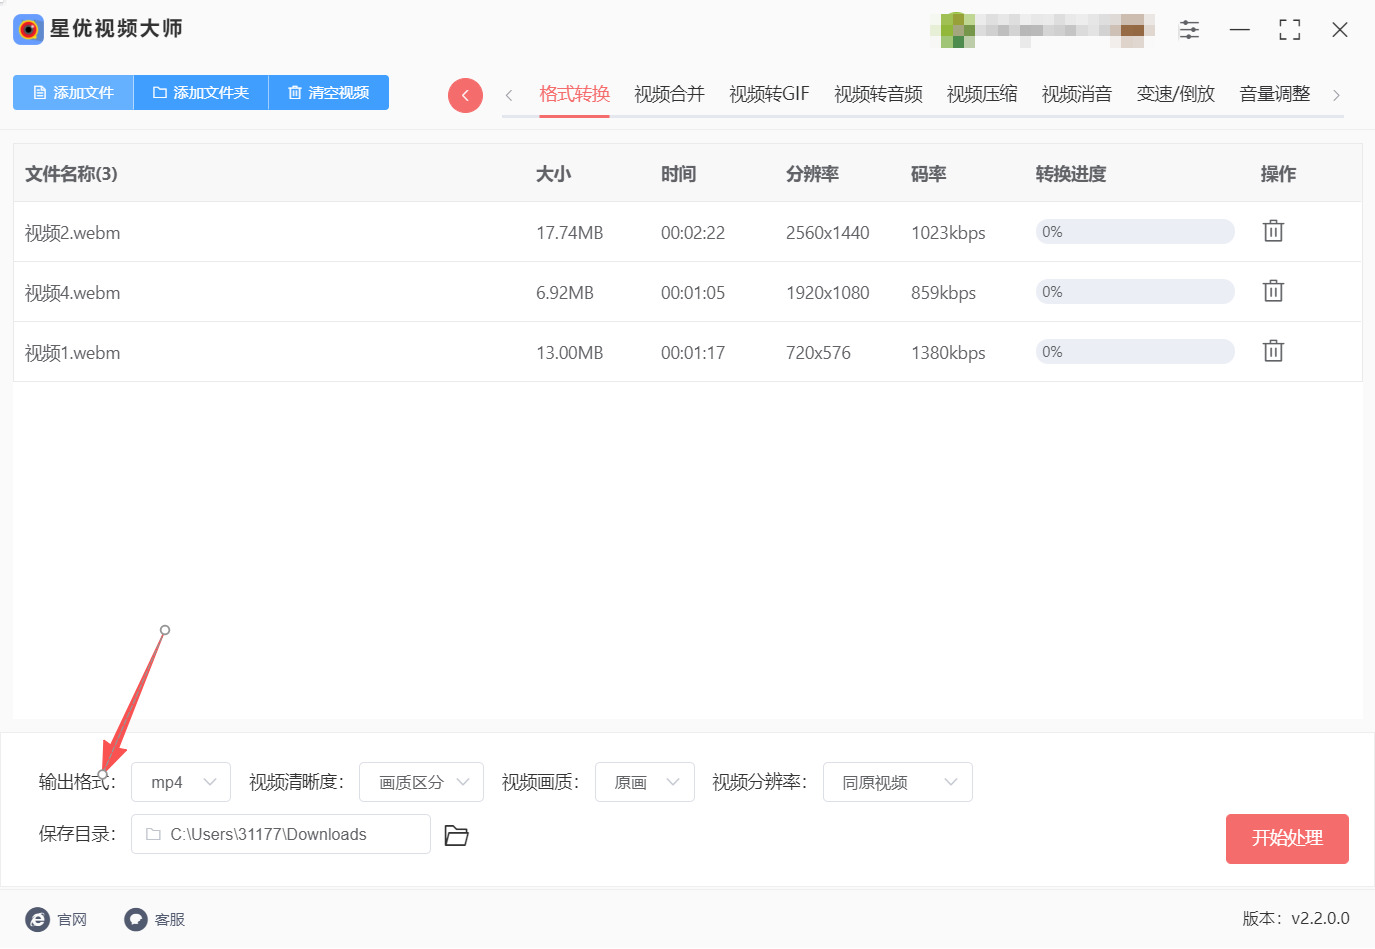Open the settings sliders icon in title bar

1189,30
